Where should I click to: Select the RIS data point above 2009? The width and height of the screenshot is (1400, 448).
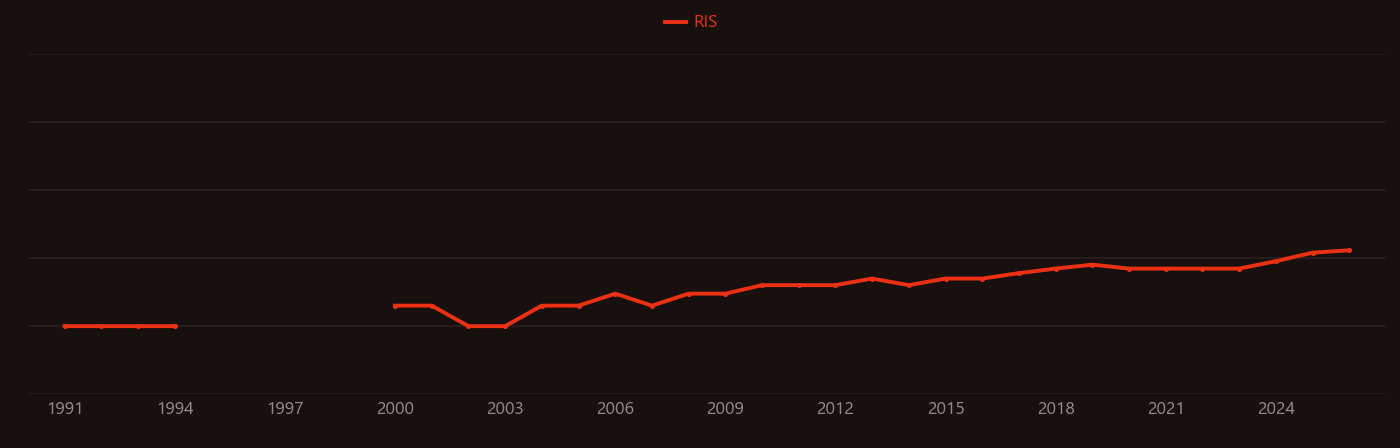pos(725,294)
